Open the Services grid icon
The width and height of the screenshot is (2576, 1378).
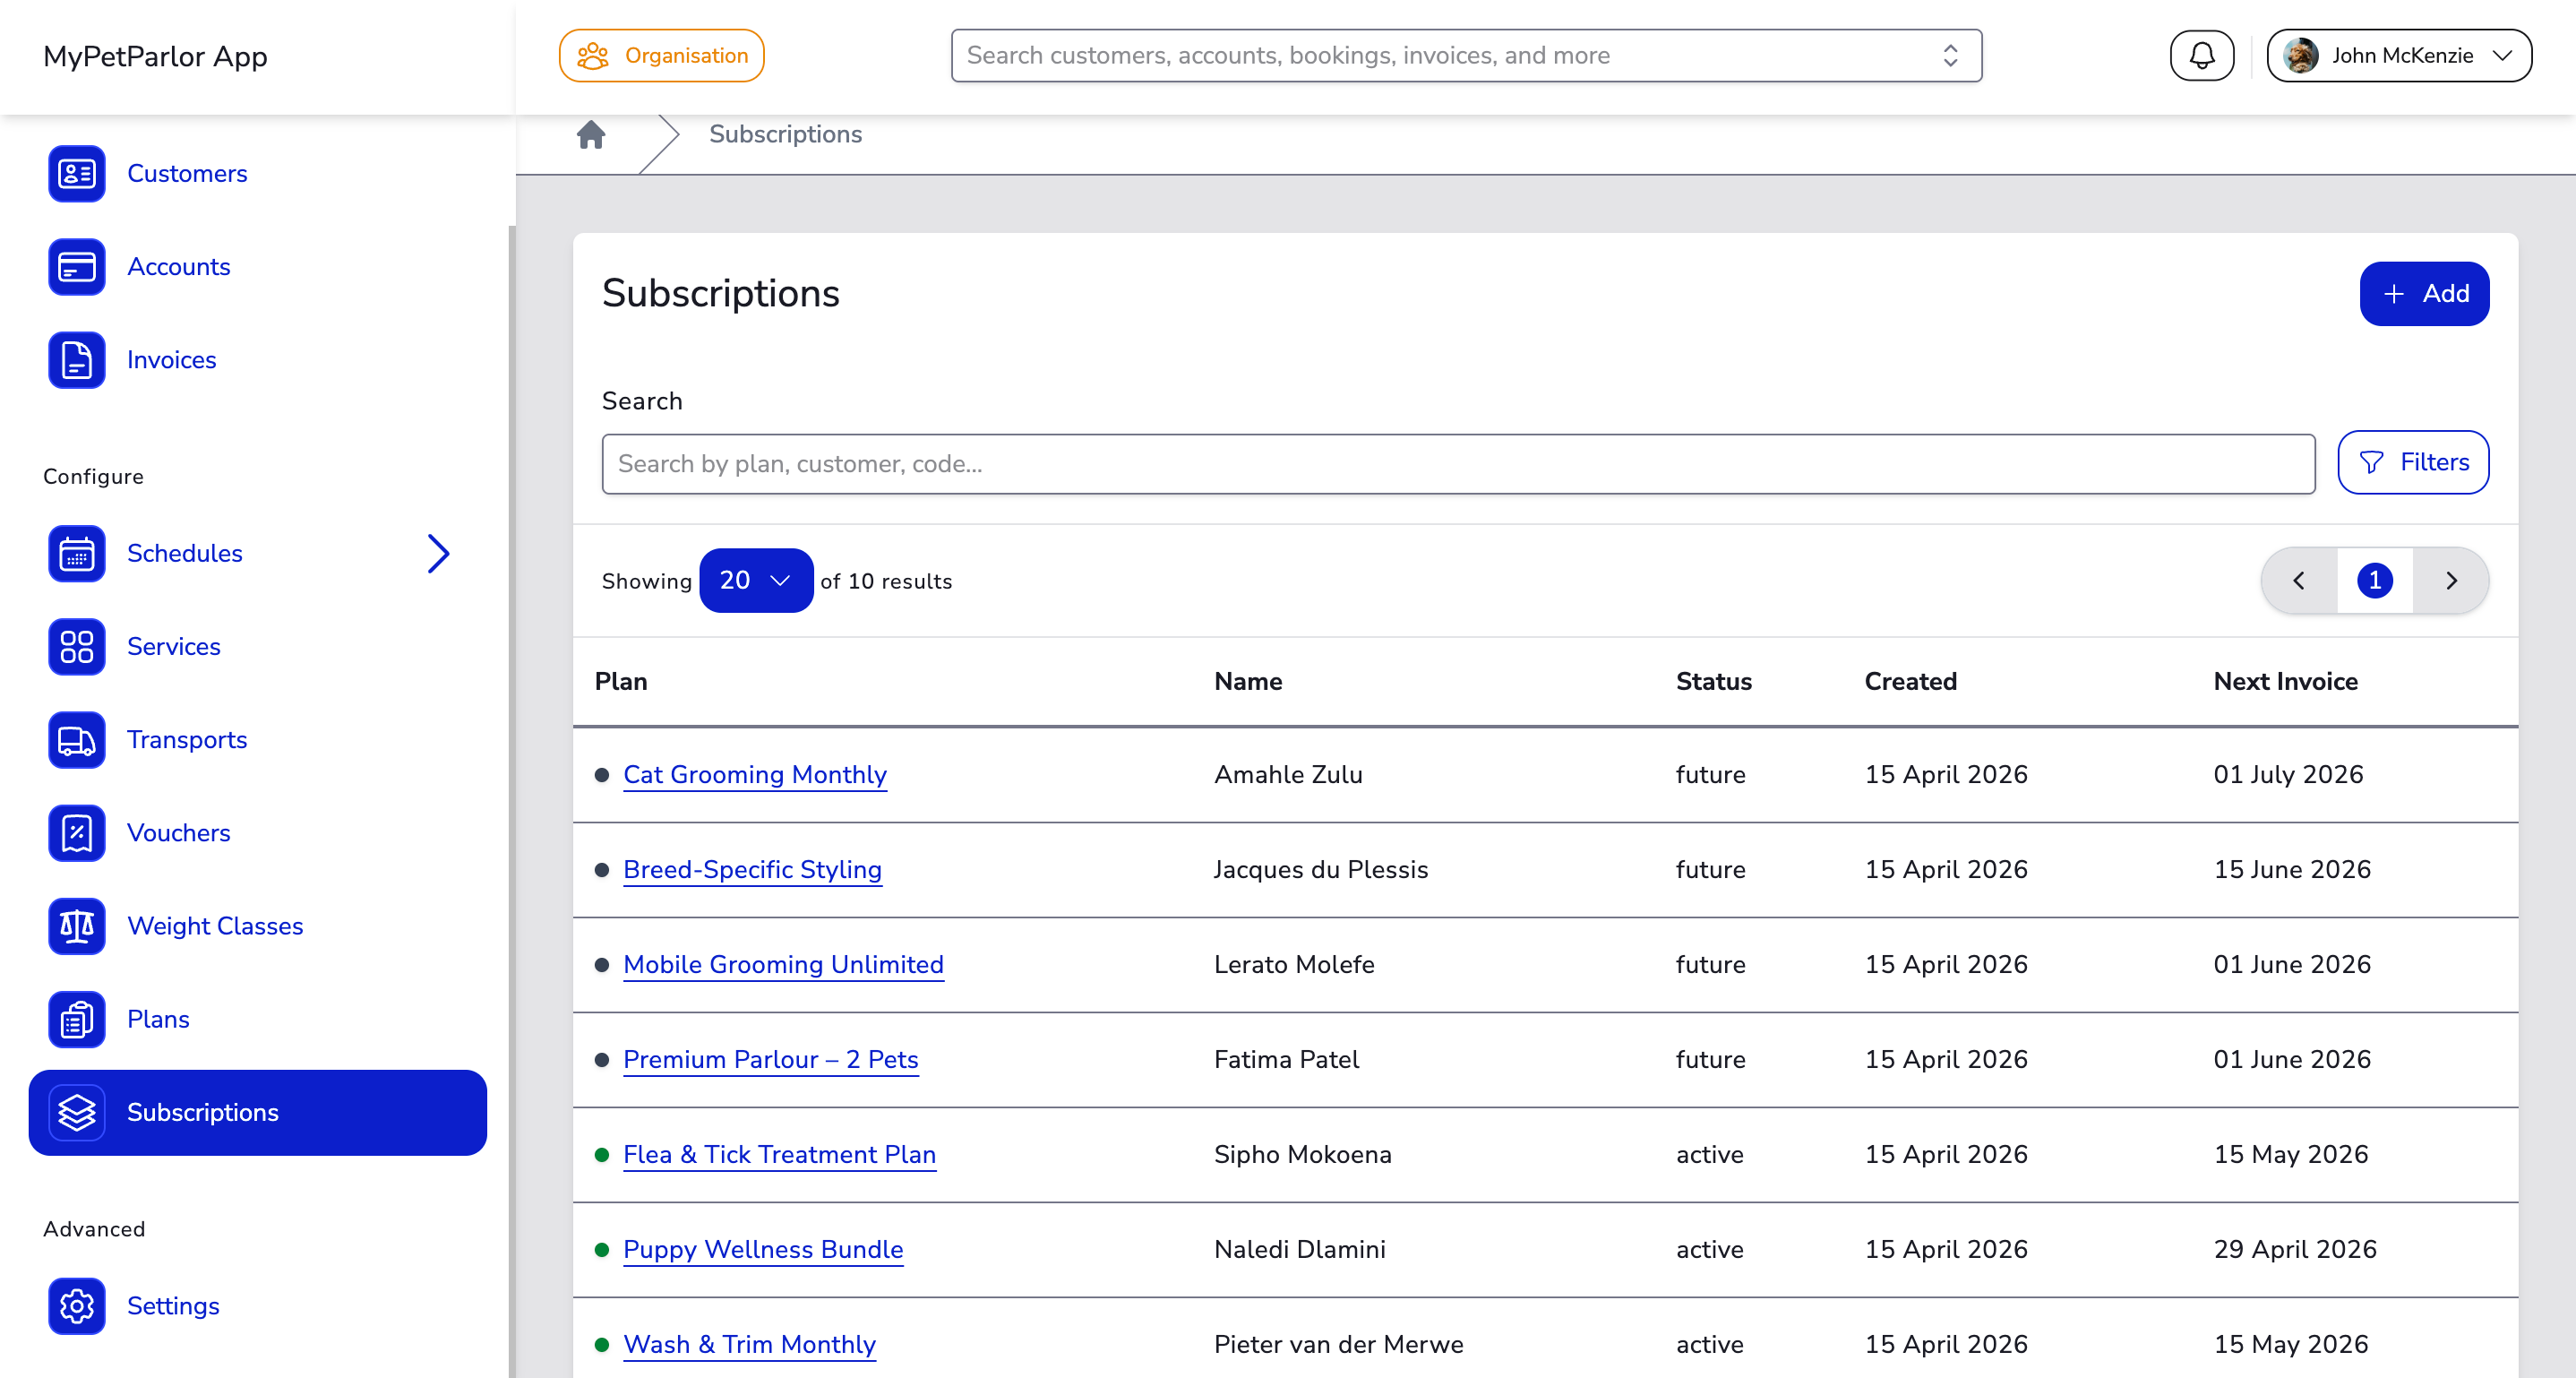(x=77, y=647)
